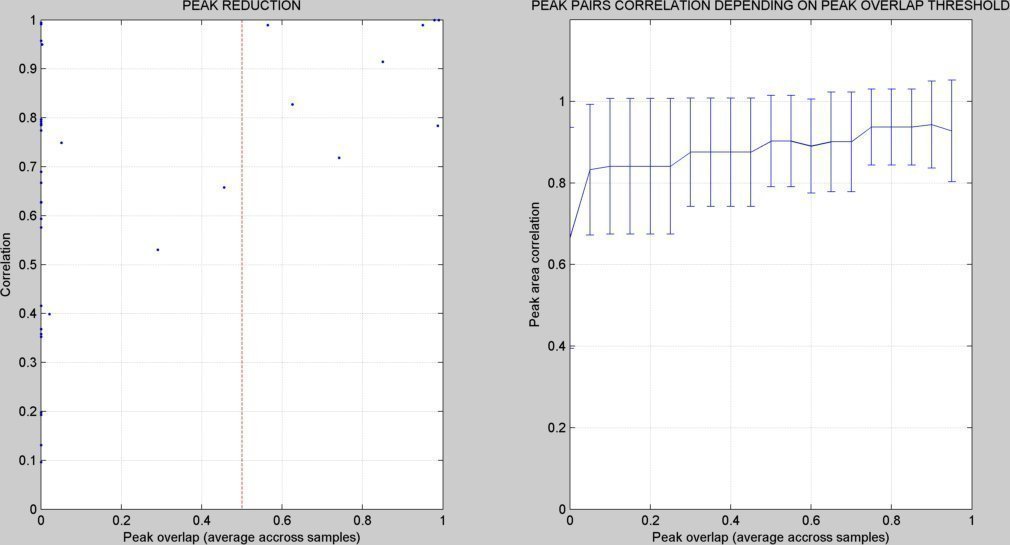The height and width of the screenshot is (545, 1010).
Task: Click the PEAK PAIRS CORRELATION plot title
Action: point(770,6)
